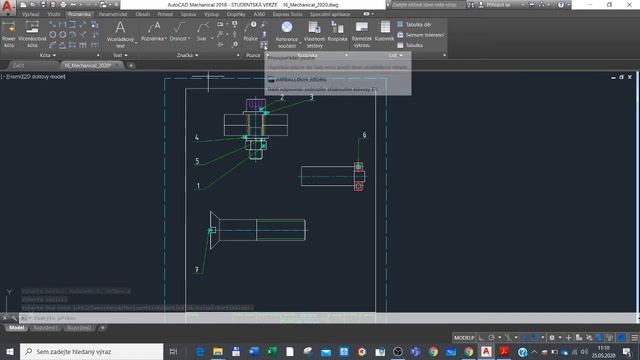This screenshot has height=360, width=640.
Task: Open the Víceřádkový text dropdown arrow
Action: 136,42
